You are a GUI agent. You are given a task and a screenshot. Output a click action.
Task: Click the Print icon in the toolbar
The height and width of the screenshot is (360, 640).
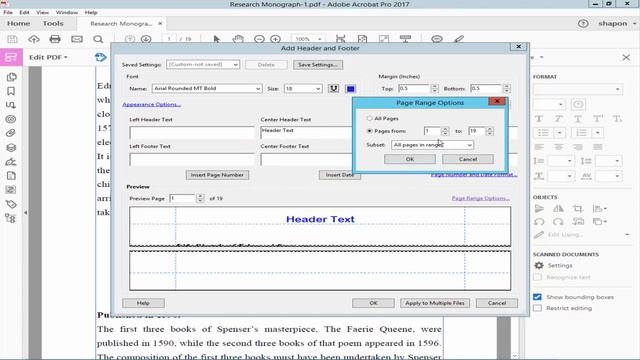tap(55, 39)
